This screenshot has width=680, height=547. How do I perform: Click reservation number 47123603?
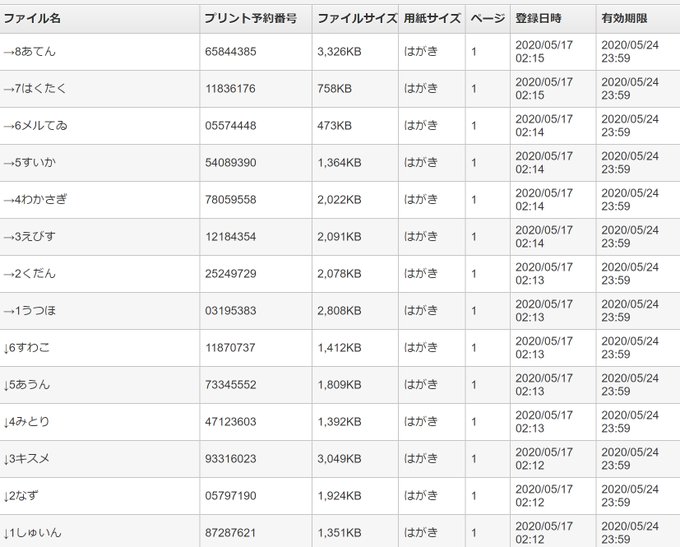(231, 422)
